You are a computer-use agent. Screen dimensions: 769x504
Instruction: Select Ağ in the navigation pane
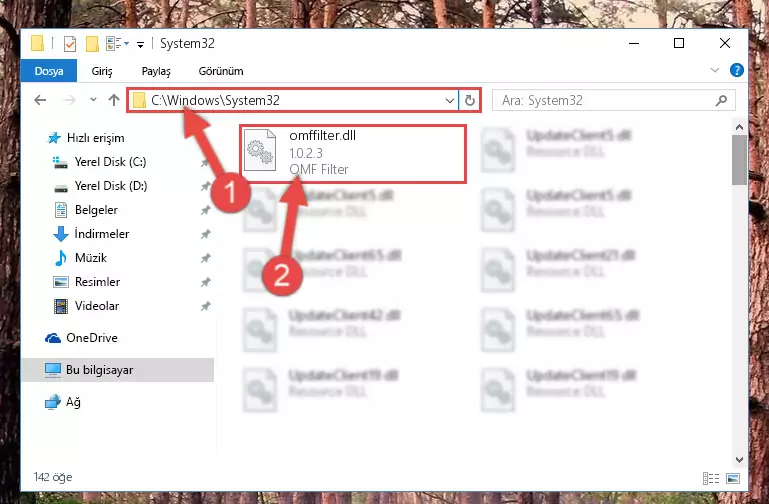coord(62,402)
